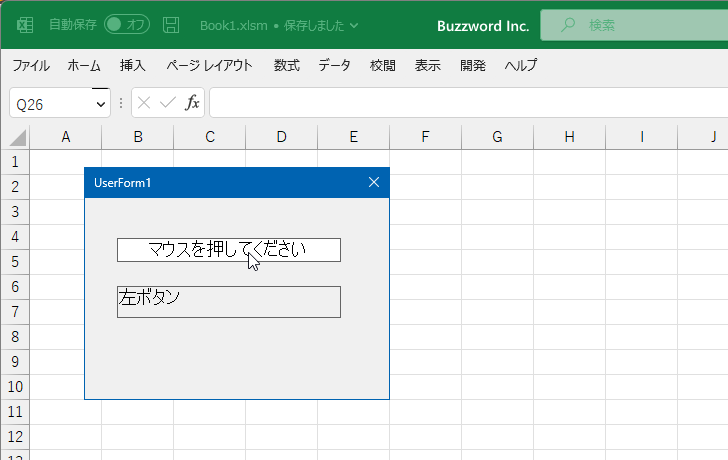This screenshot has width=728, height=460.
Task: Click the Buzzword Inc. account name
Action: tap(483, 26)
